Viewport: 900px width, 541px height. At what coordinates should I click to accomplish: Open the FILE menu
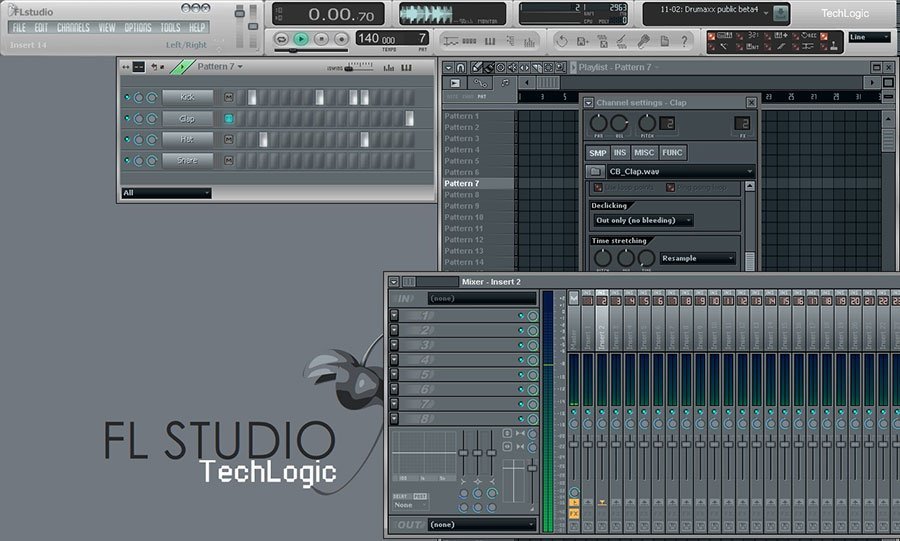click(x=20, y=28)
